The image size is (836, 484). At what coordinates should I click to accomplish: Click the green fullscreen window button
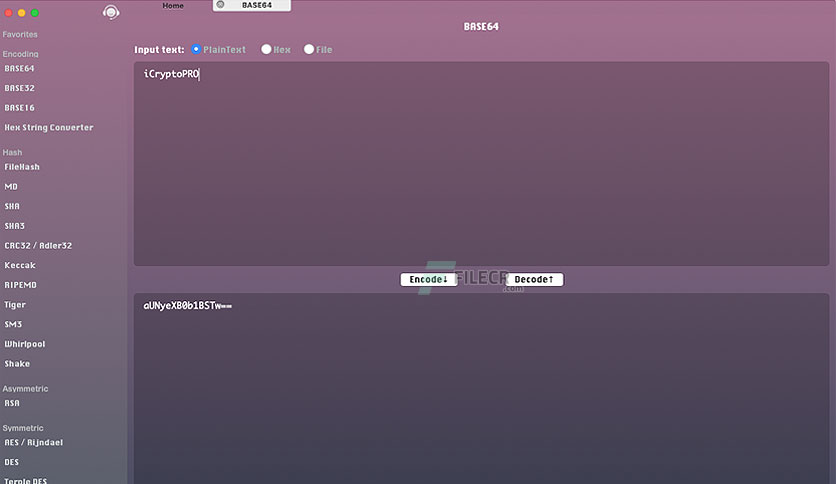[35, 13]
